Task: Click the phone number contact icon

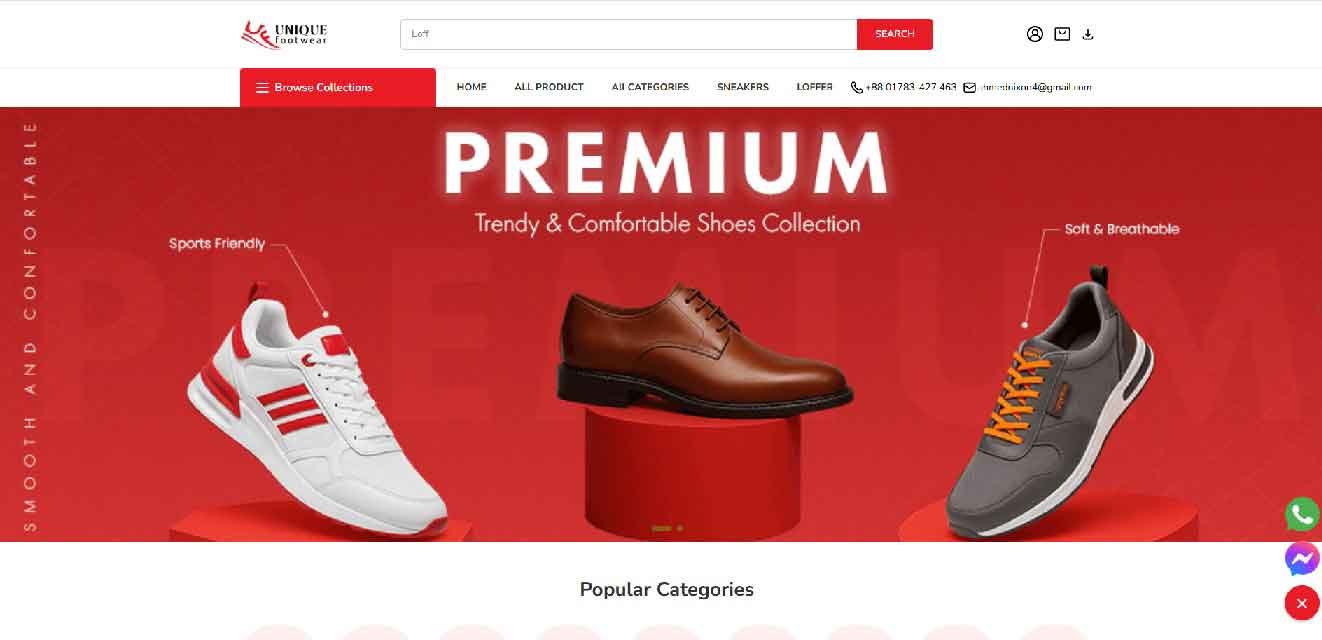Action: click(x=856, y=88)
